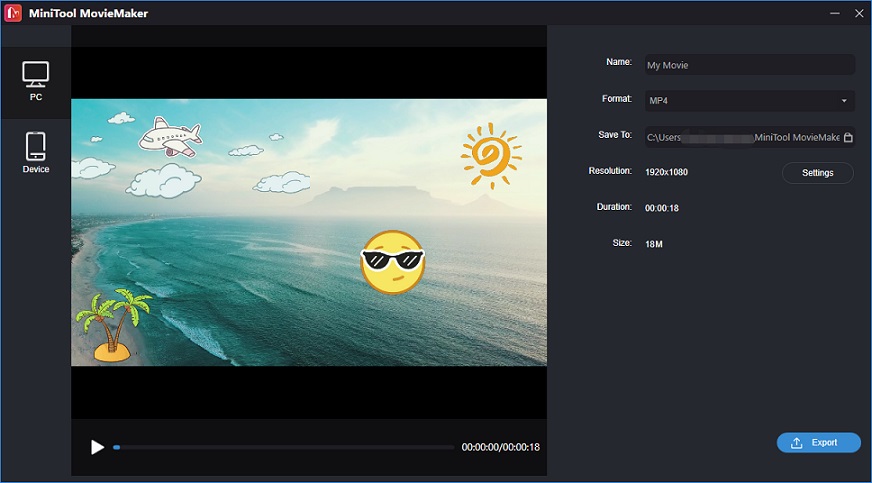Select the Device export phone icon
872x483 pixels.
tap(36, 146)
